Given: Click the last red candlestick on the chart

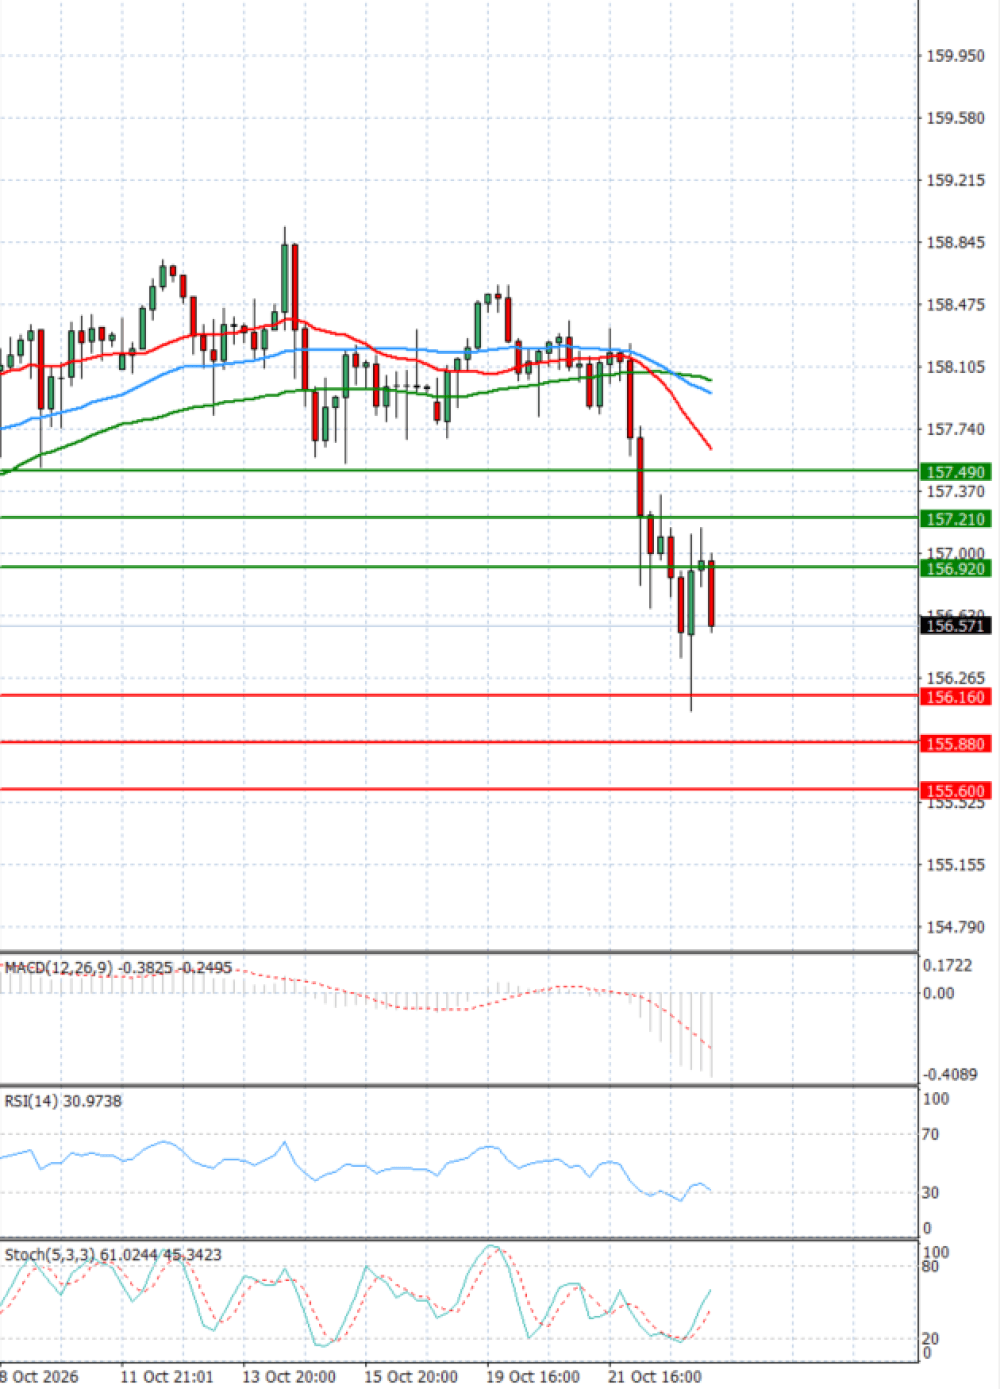Looking at the screenshot, I should 711,594.
